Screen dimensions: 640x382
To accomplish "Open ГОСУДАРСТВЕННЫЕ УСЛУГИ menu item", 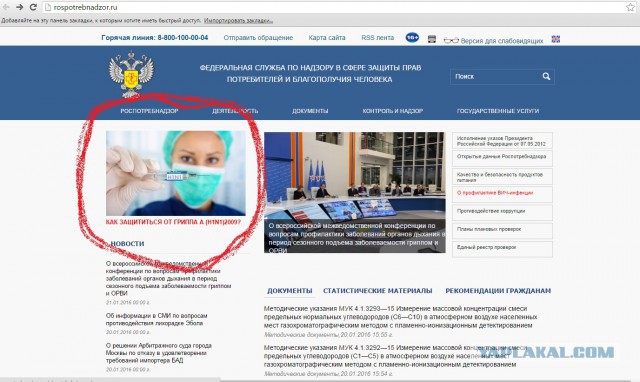I will [498, 111].
